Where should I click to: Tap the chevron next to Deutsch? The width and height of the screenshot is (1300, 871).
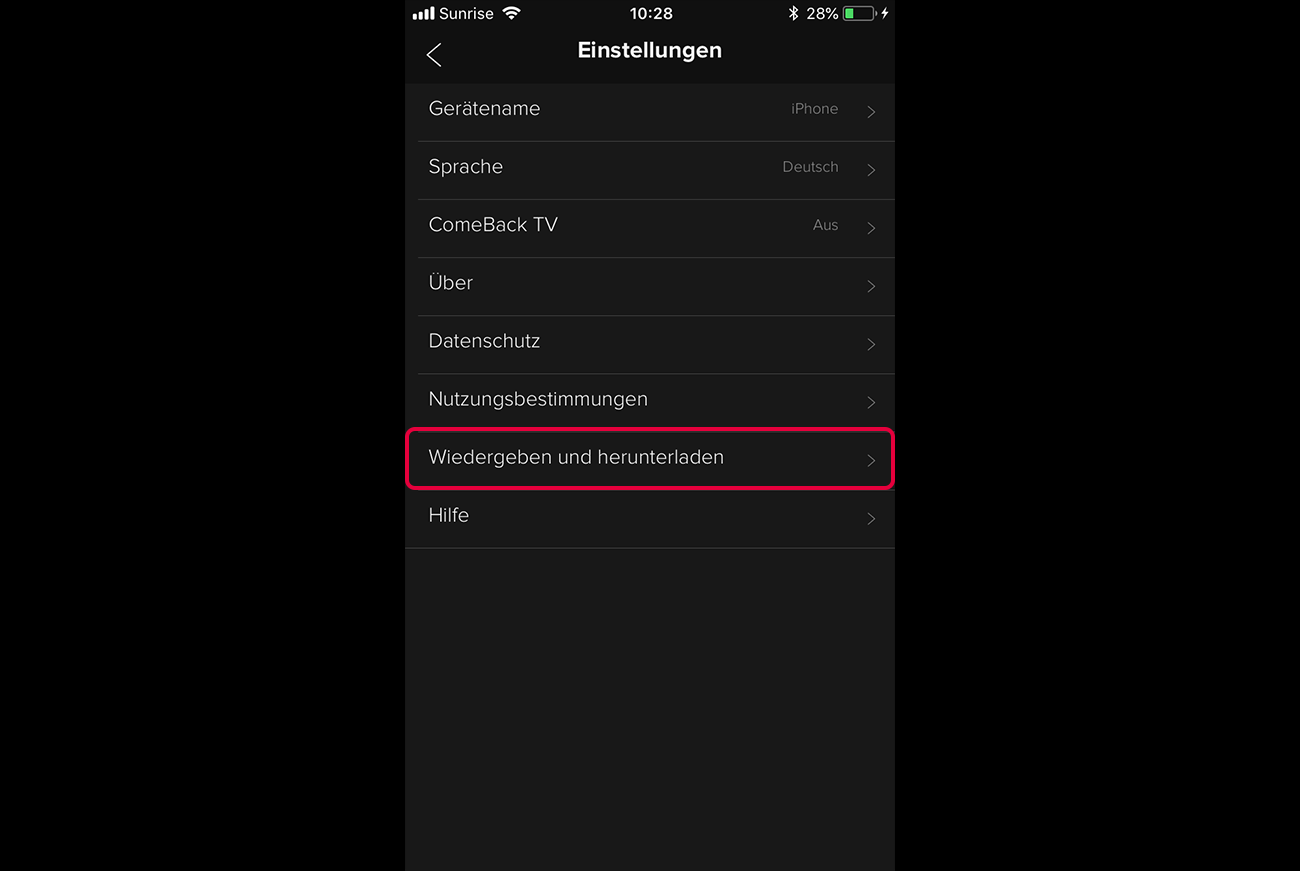pyautogui.click(x=871, y=170)
